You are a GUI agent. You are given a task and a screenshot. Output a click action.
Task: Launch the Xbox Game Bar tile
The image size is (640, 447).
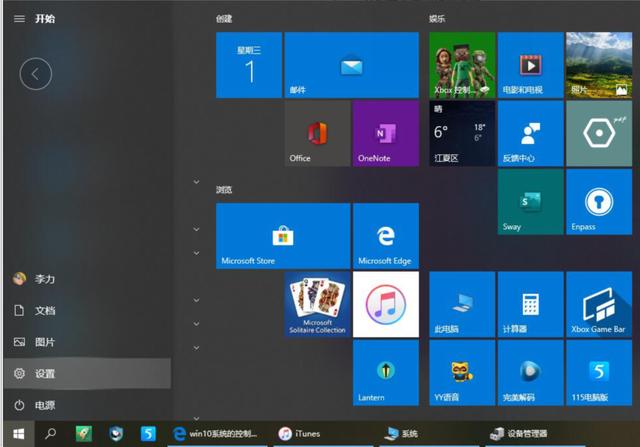coord(599,305)
